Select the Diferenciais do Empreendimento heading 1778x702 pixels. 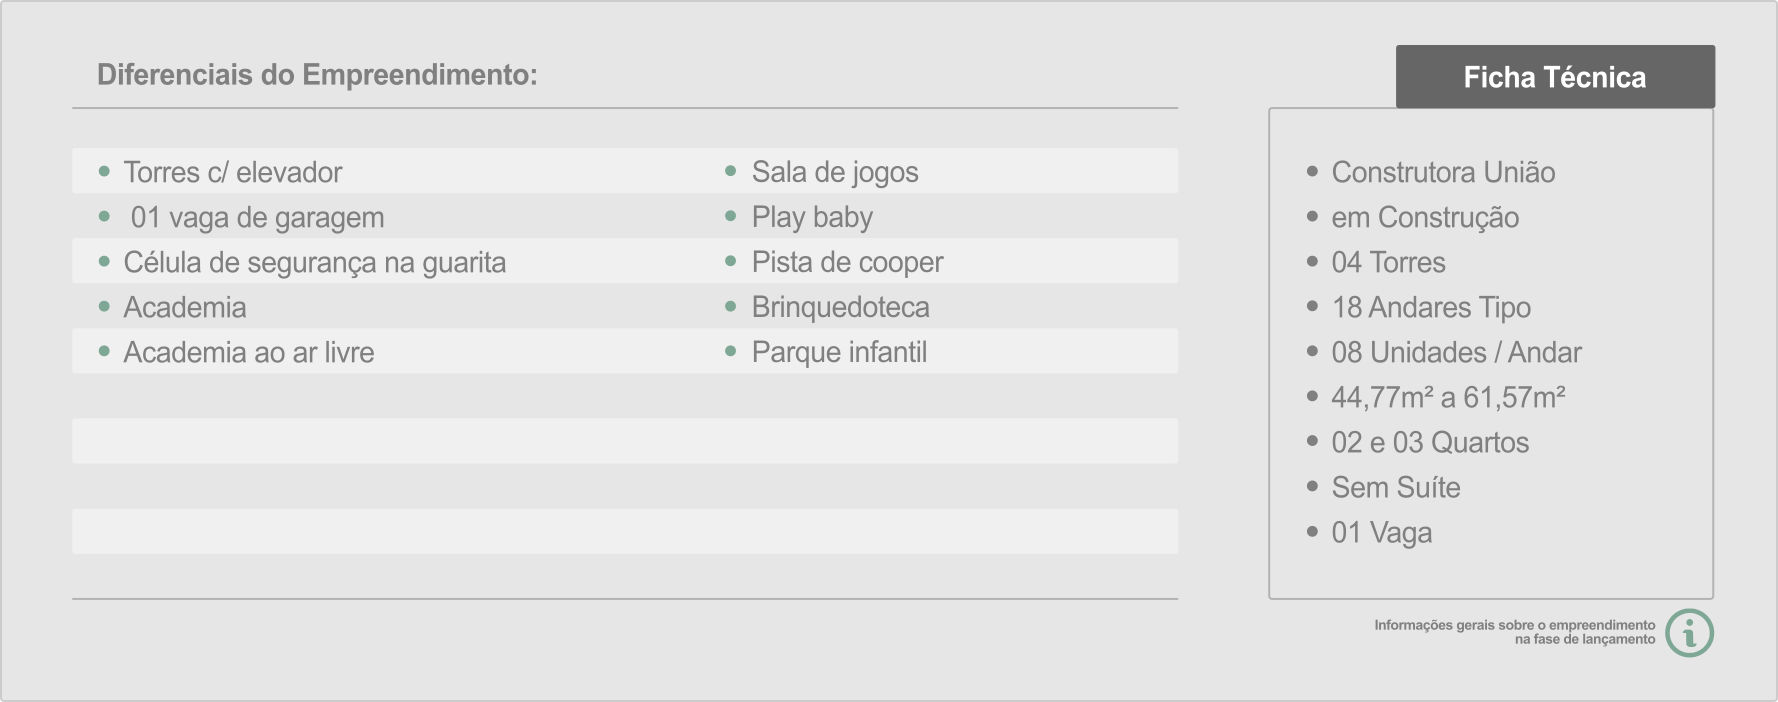pyautogui.click(x=317, y=75)
